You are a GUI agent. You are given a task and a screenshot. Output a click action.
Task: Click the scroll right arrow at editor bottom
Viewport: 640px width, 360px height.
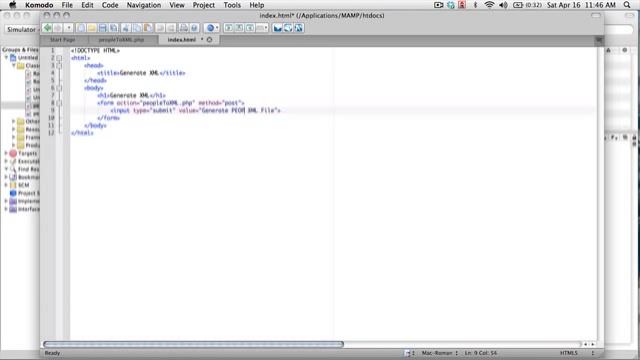[593, 344]
